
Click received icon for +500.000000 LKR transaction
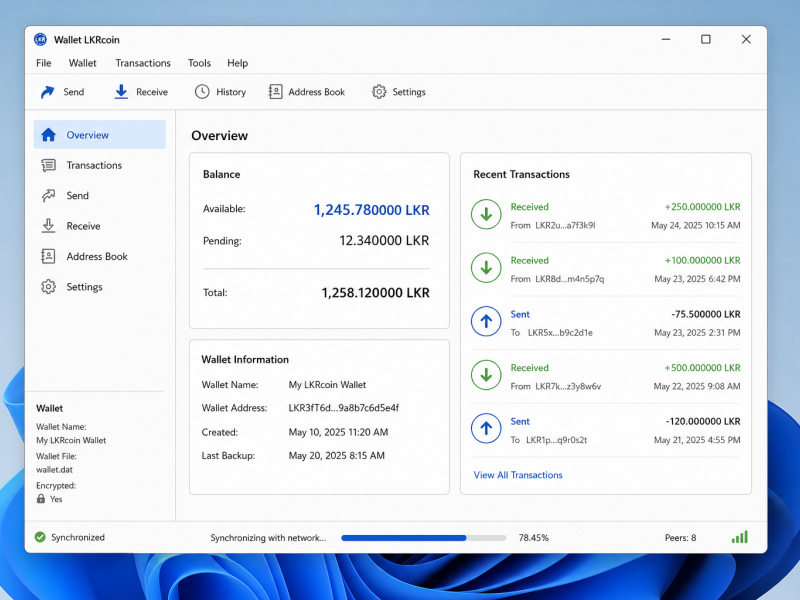486,376
